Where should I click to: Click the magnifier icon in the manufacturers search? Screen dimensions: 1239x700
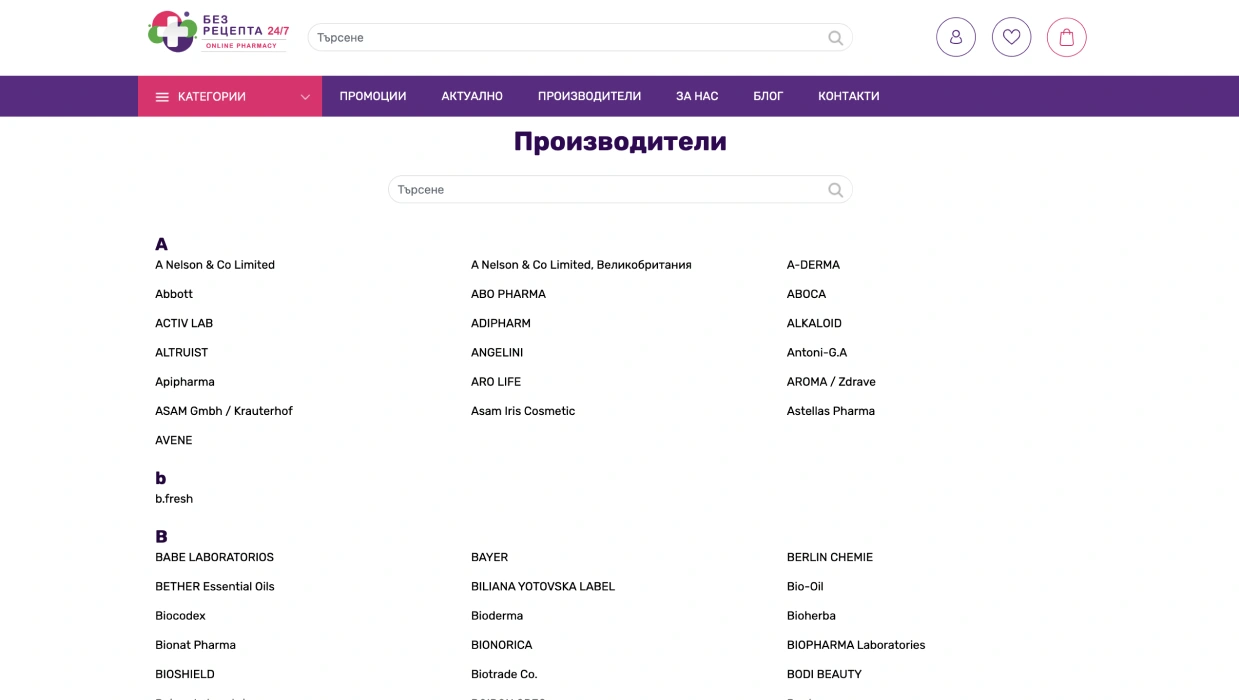836,190
